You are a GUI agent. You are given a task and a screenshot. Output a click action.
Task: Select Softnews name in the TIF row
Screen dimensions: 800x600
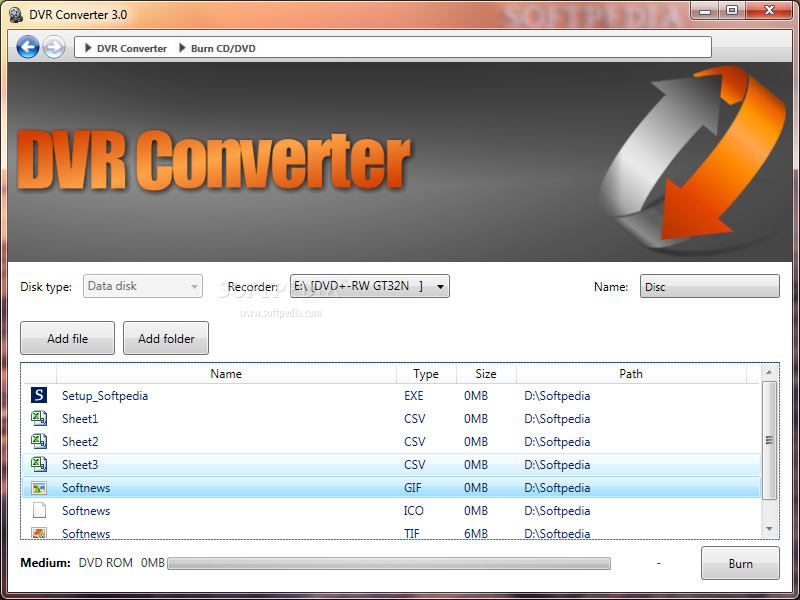(x=86, y=533)
